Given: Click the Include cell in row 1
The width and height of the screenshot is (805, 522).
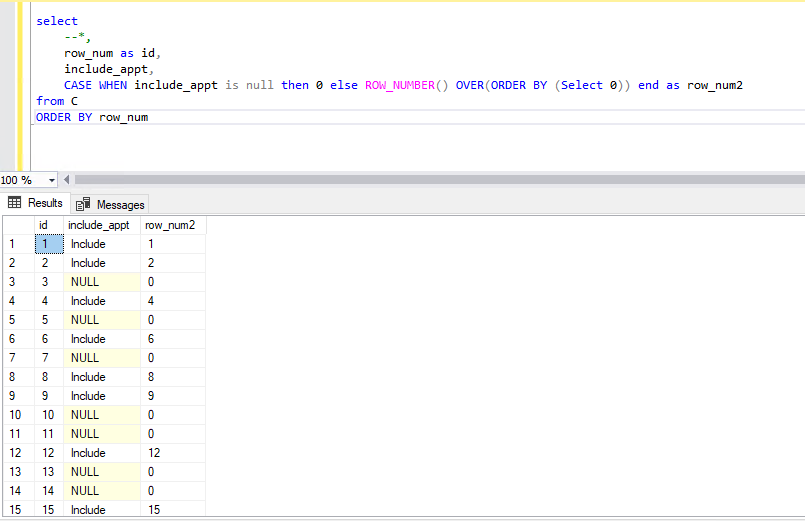Looking at the screenshot, I should tap(102, 244).
